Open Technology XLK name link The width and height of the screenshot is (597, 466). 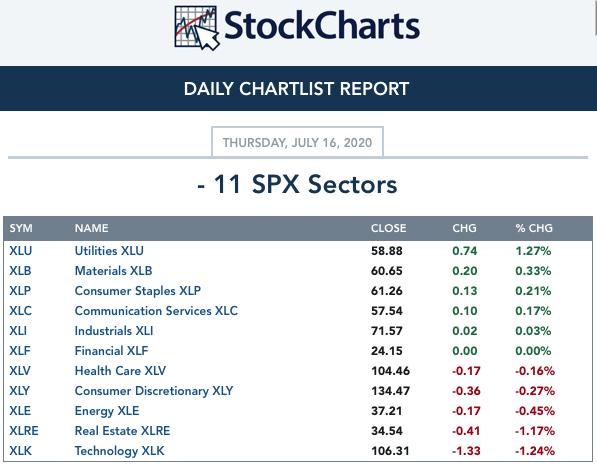pyautogui.click(x=119, y=451)
